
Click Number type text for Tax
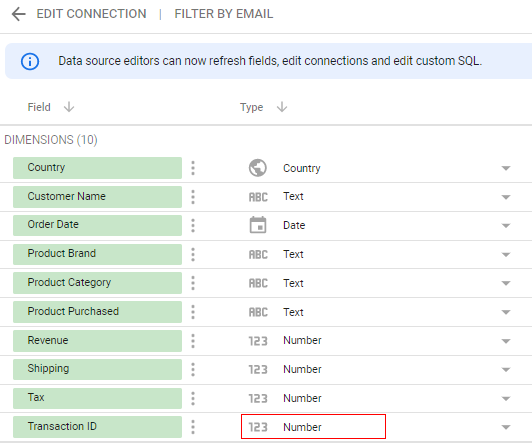point(302,398)
